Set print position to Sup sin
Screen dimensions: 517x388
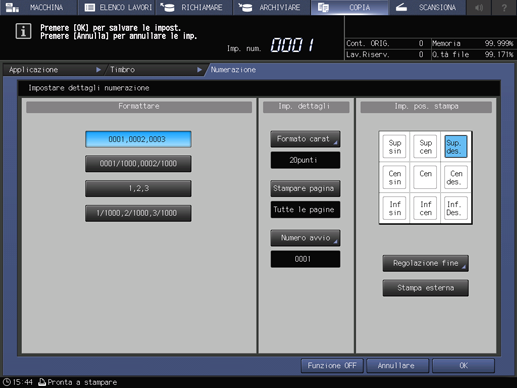pyautogui.click(x=394, y=147)
